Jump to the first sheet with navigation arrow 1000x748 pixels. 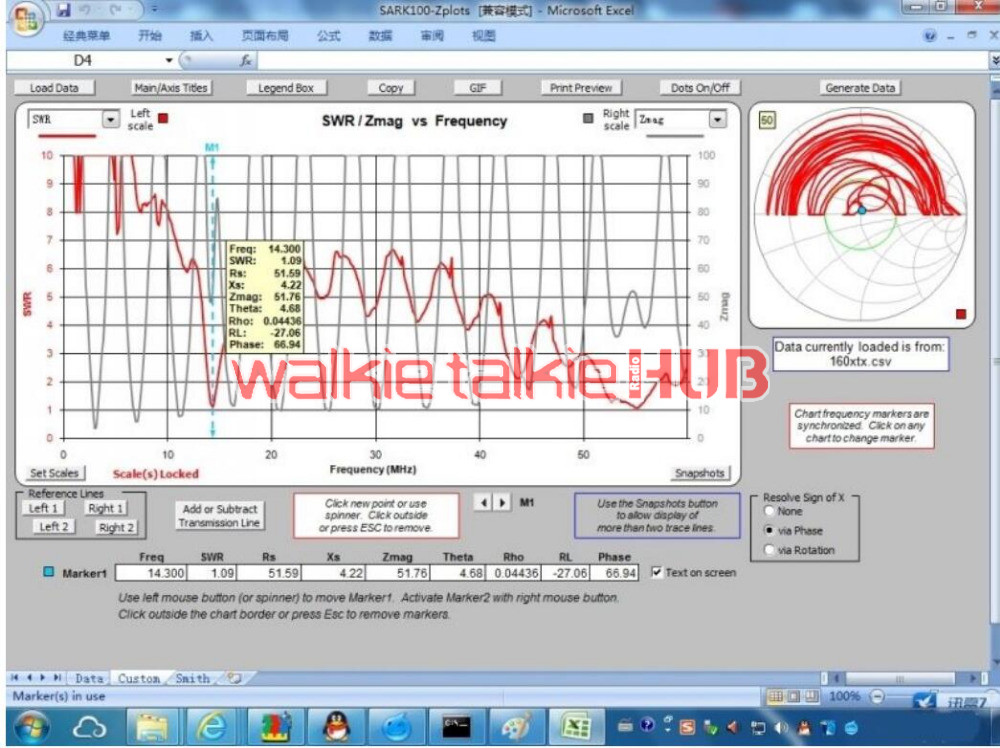14,678
